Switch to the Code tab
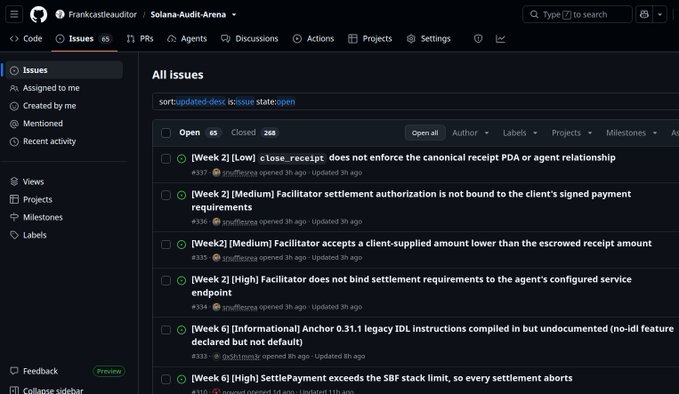Image resolution: width=679 pixels, height=394 pixels. pyautogui.click(x=26, y=39)
